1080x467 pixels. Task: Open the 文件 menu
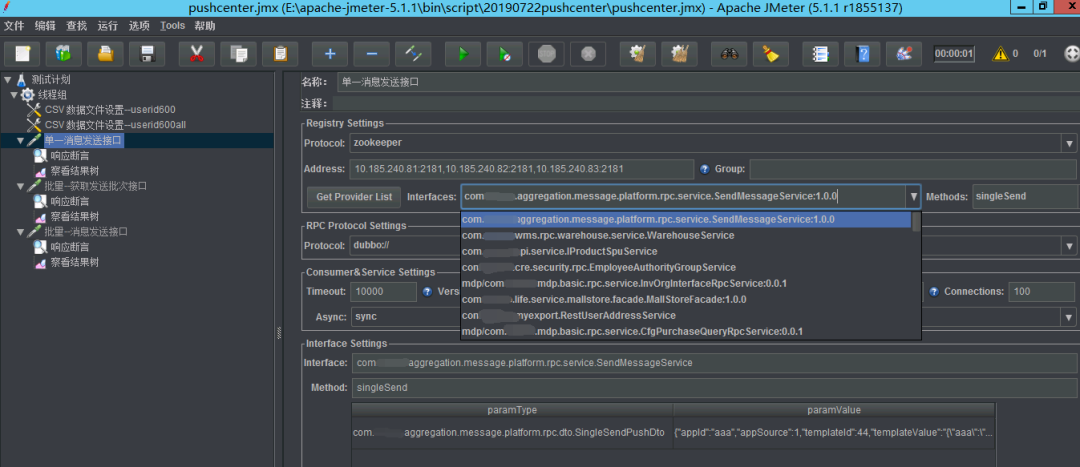(14, 25)
